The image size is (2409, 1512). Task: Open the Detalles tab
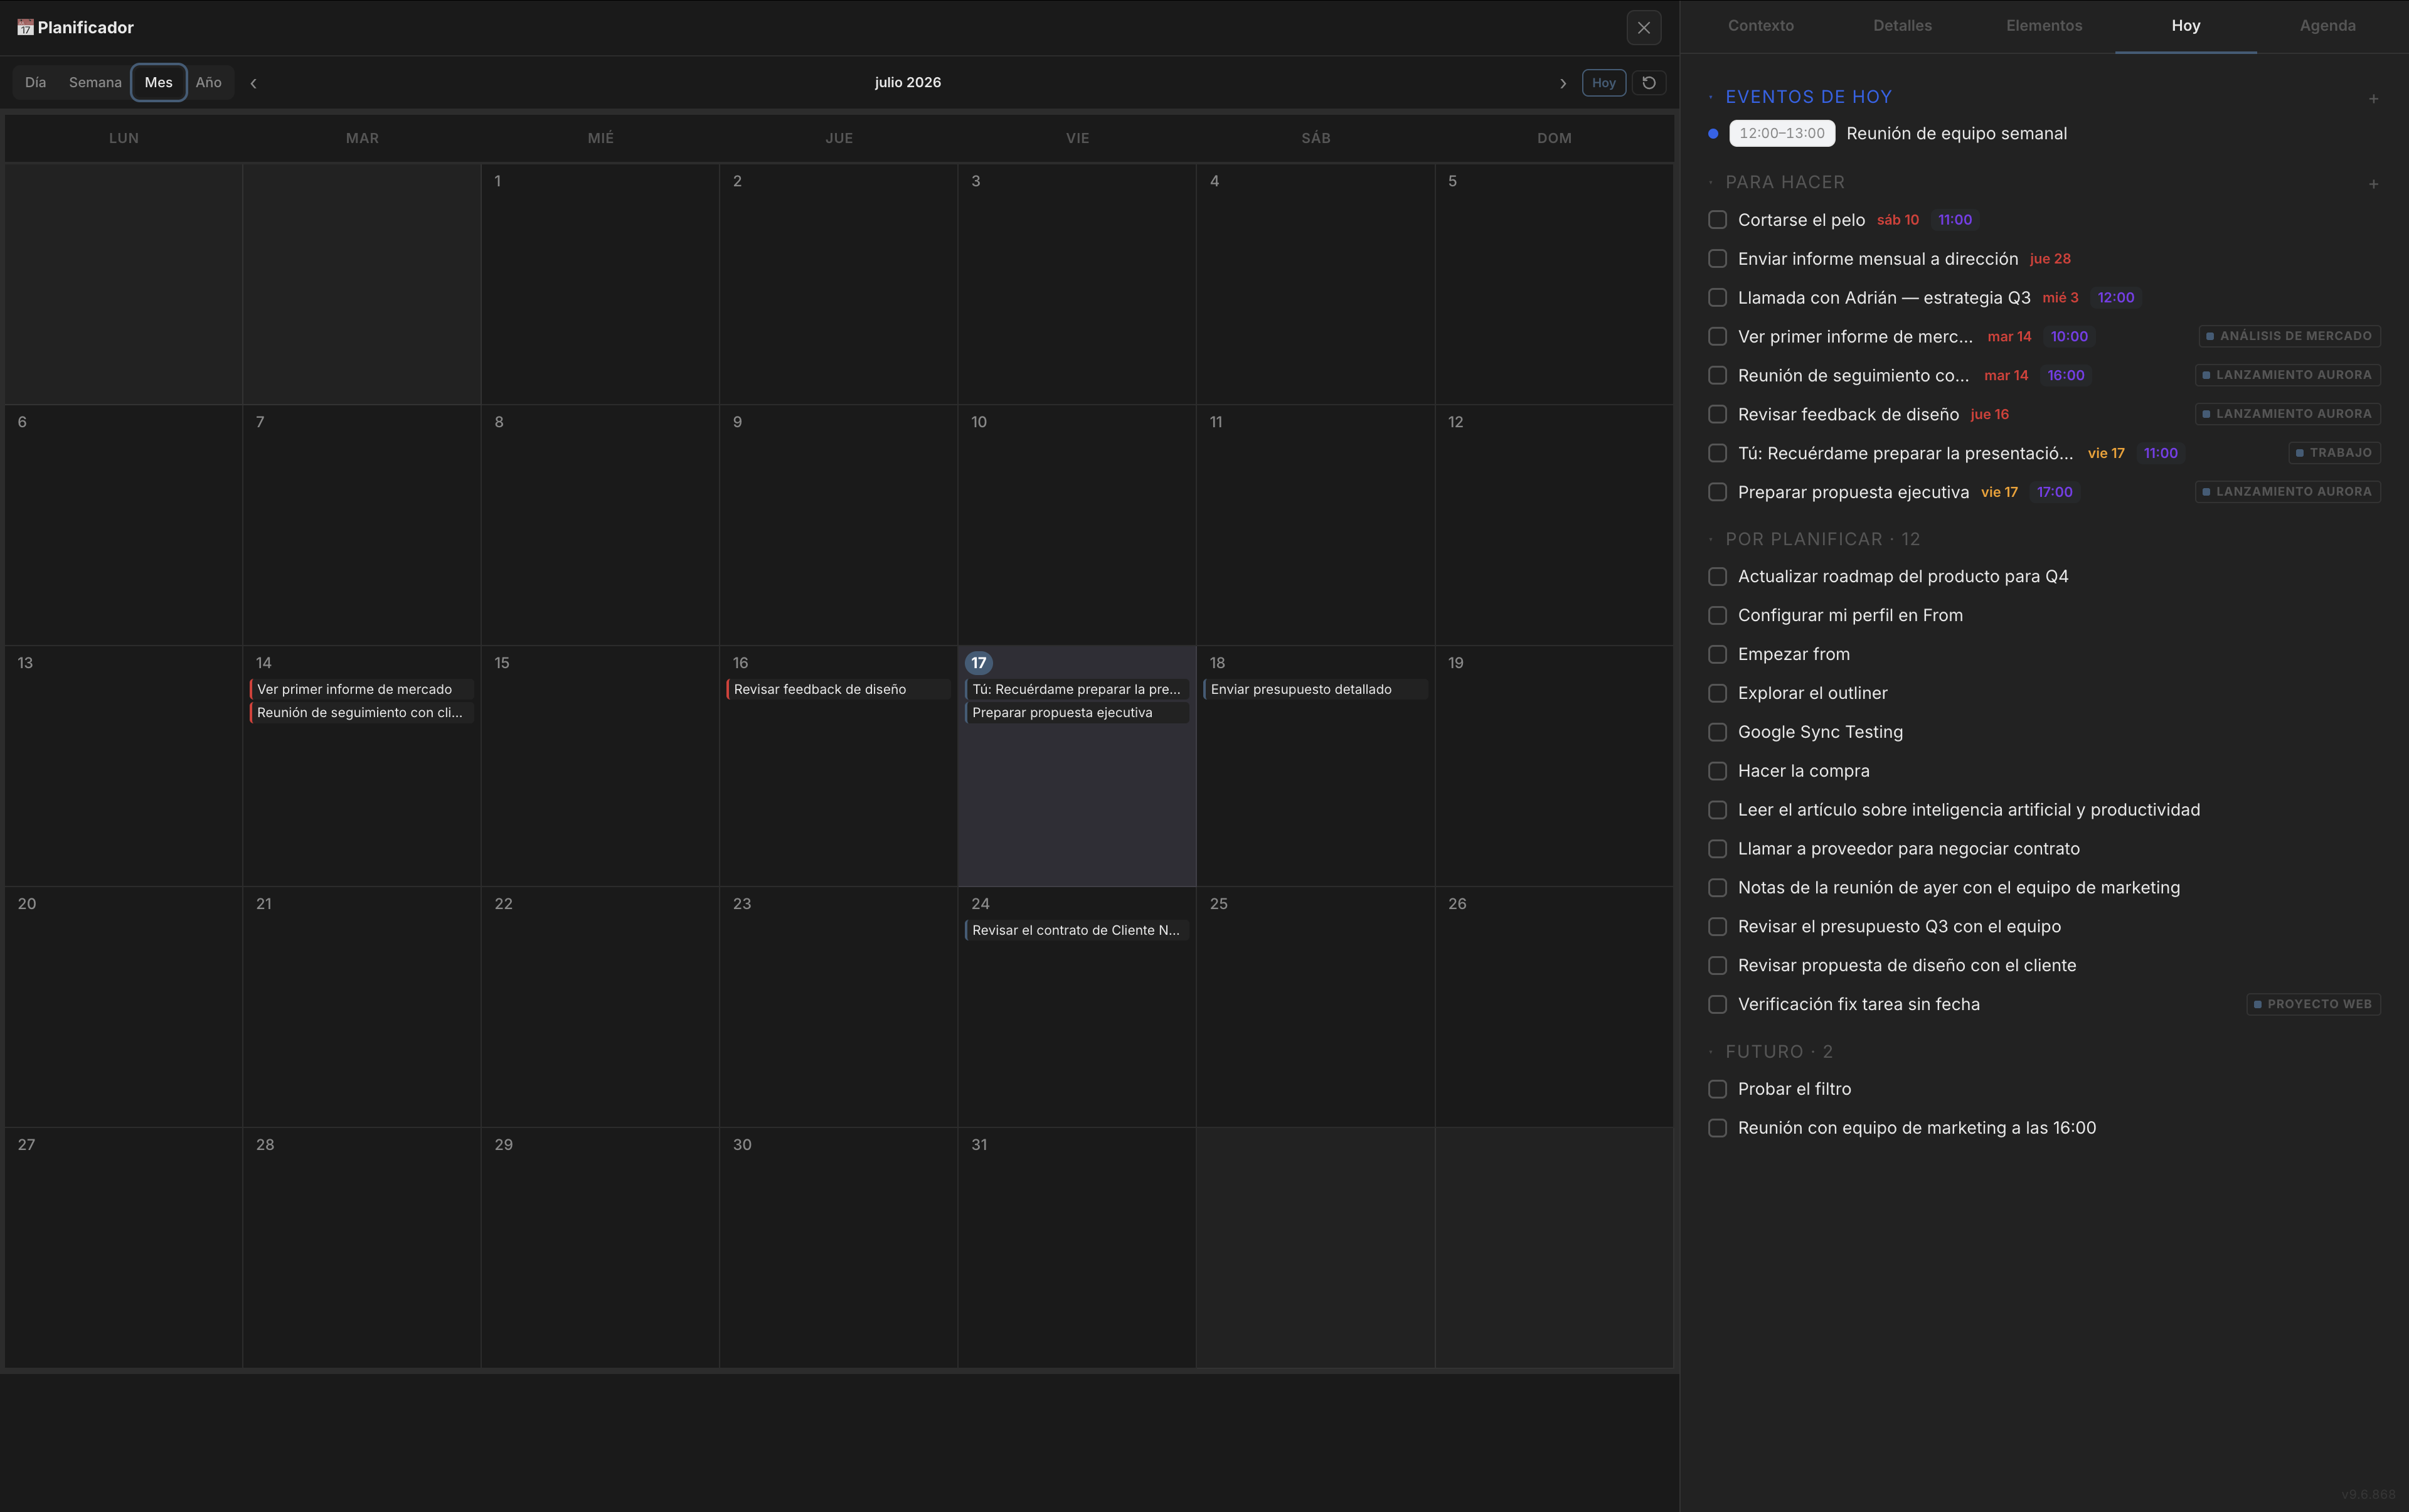[1902, 26]
